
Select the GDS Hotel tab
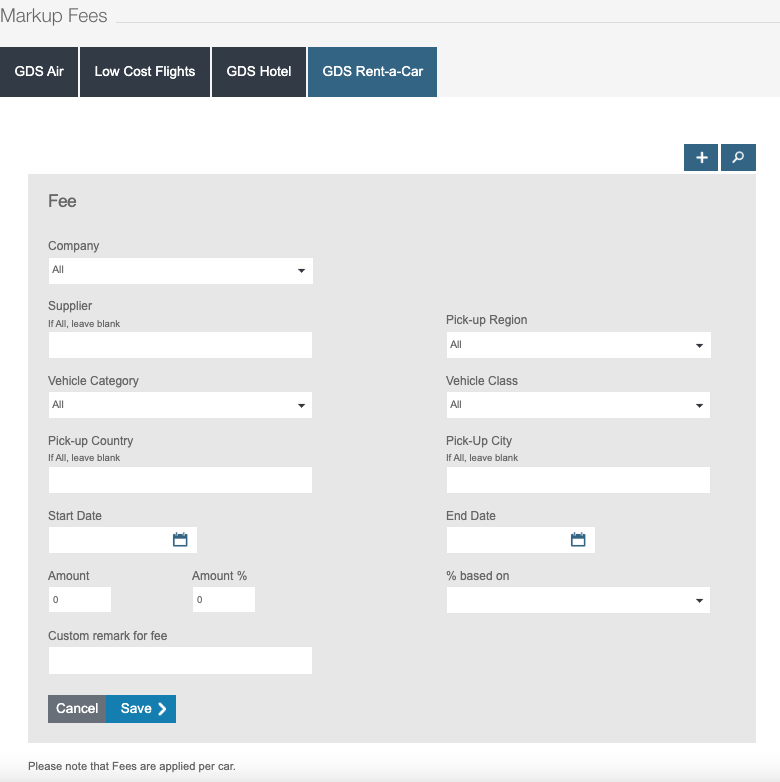(x=259, y=72)
